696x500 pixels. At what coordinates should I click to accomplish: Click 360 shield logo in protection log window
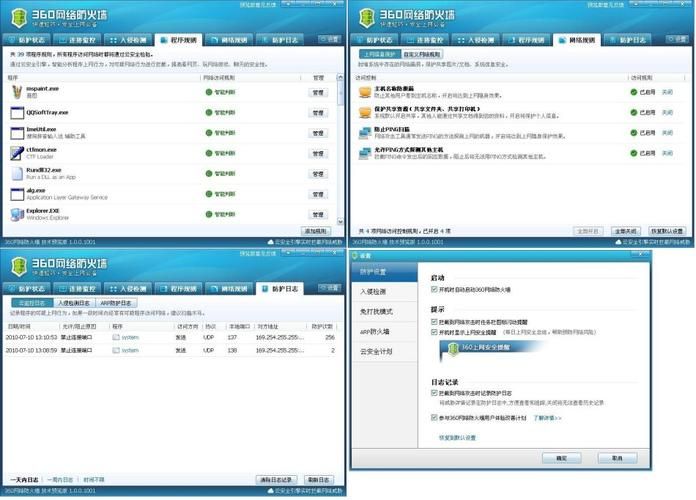tap(19, 267)
